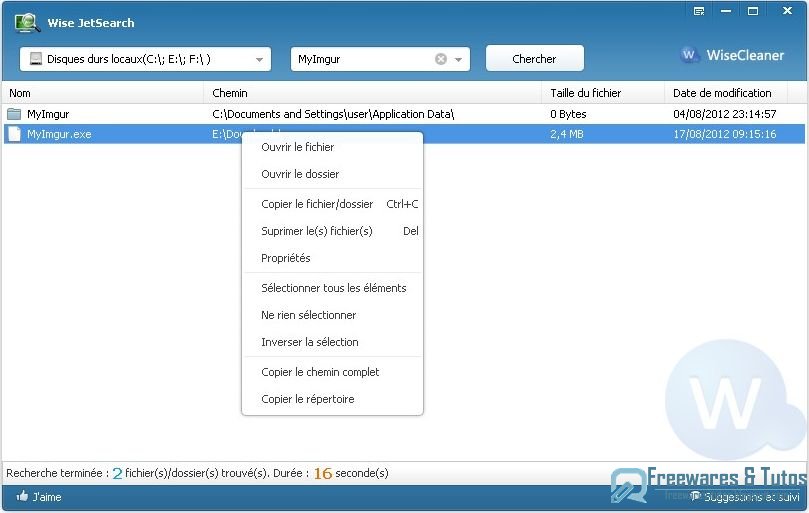Clear the MyImgur search field
This screenshot has width=809, height=513.
tap(441, 59)
